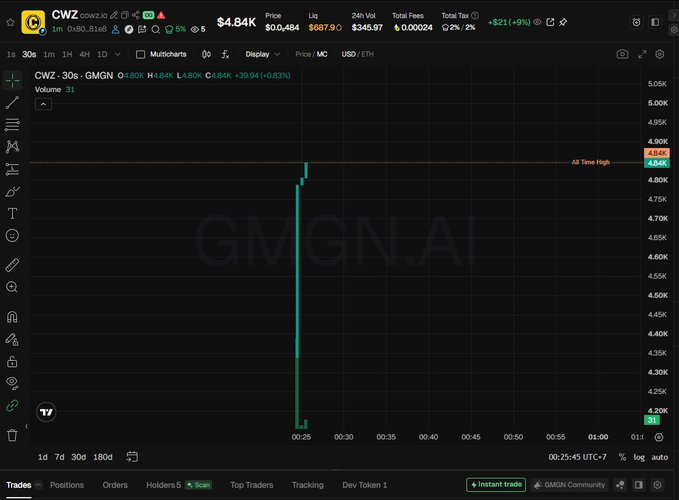Collapse the indicator legend chevron
This screenshot has width=679, height=500.
tap(43, 104)
